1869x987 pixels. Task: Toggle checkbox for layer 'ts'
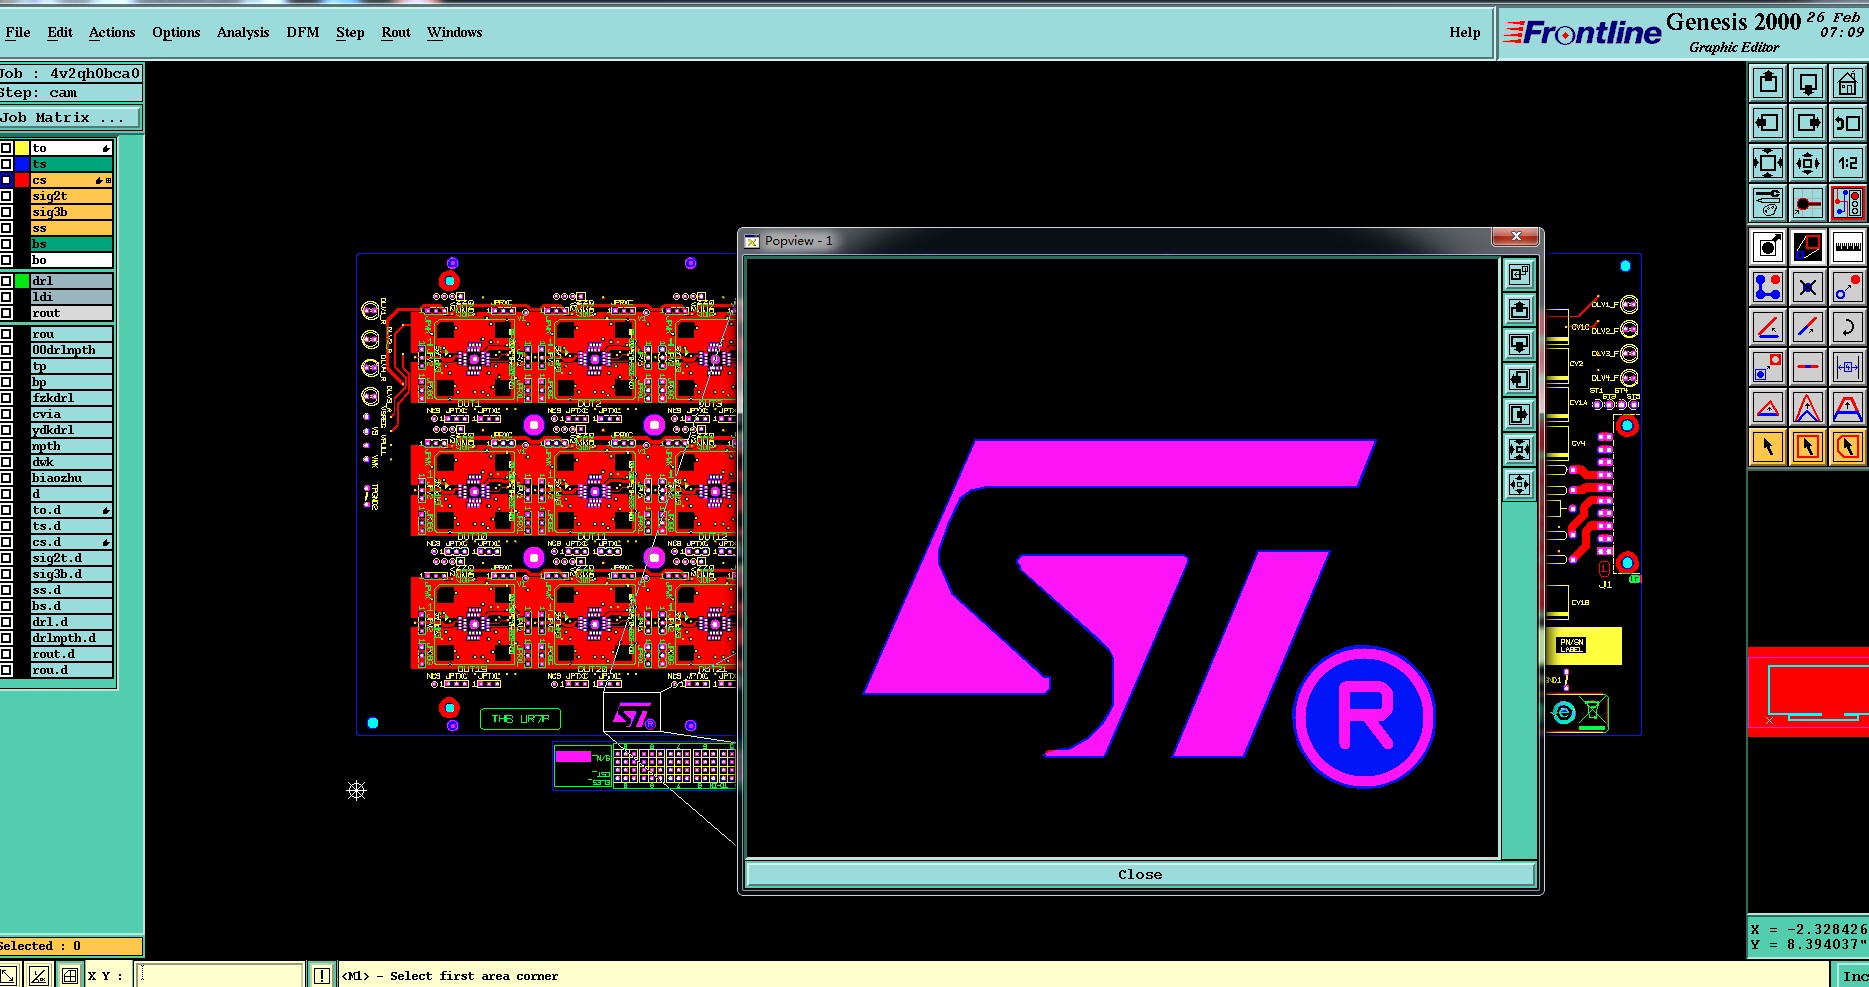(6, 164)
